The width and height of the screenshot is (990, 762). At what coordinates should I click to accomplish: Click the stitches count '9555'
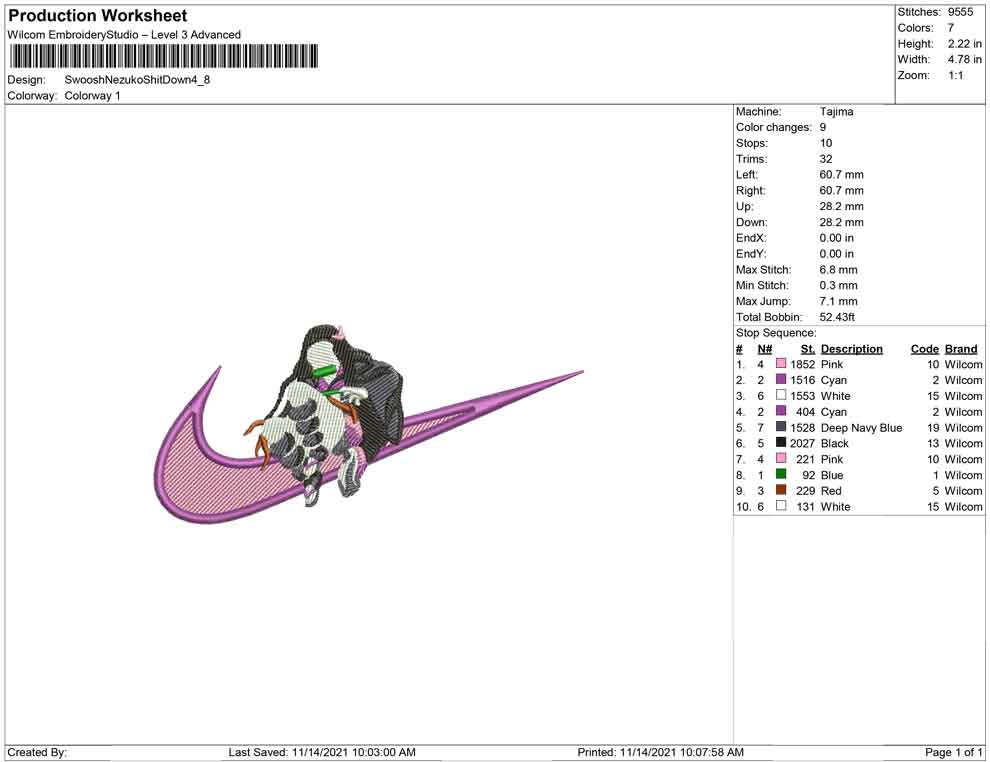961,12
